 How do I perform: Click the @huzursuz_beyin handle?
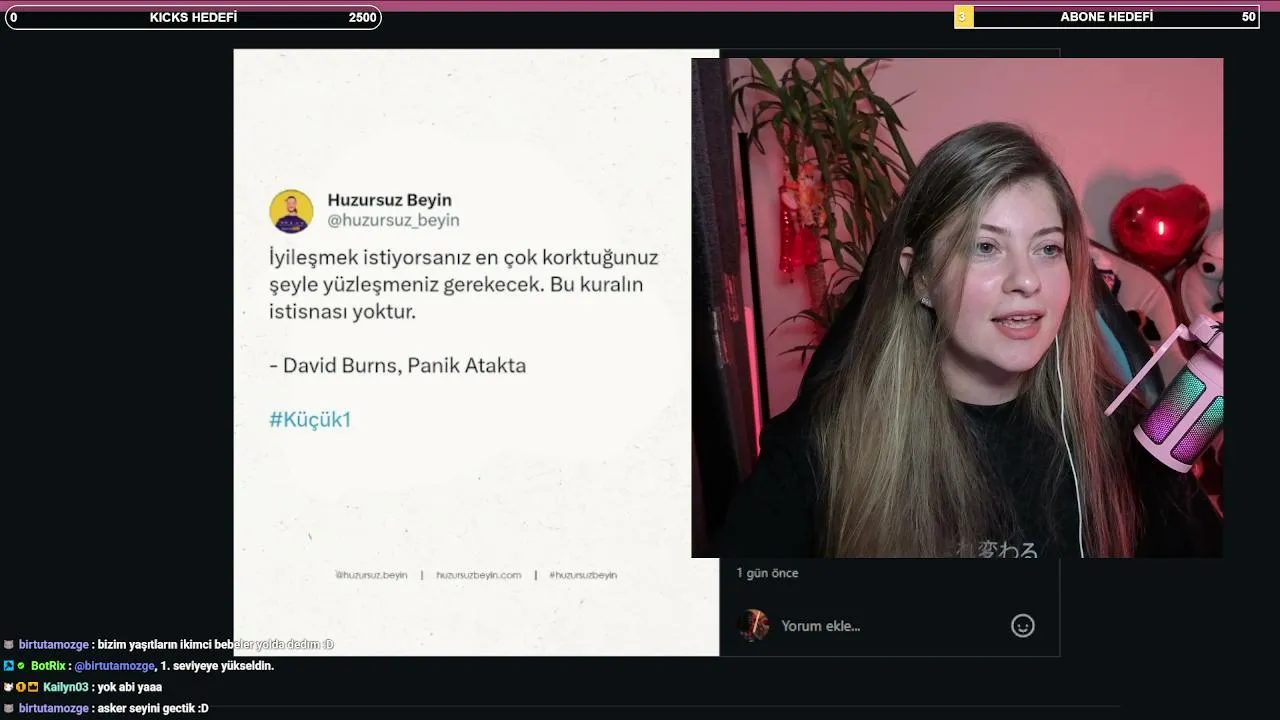[393, 220]
